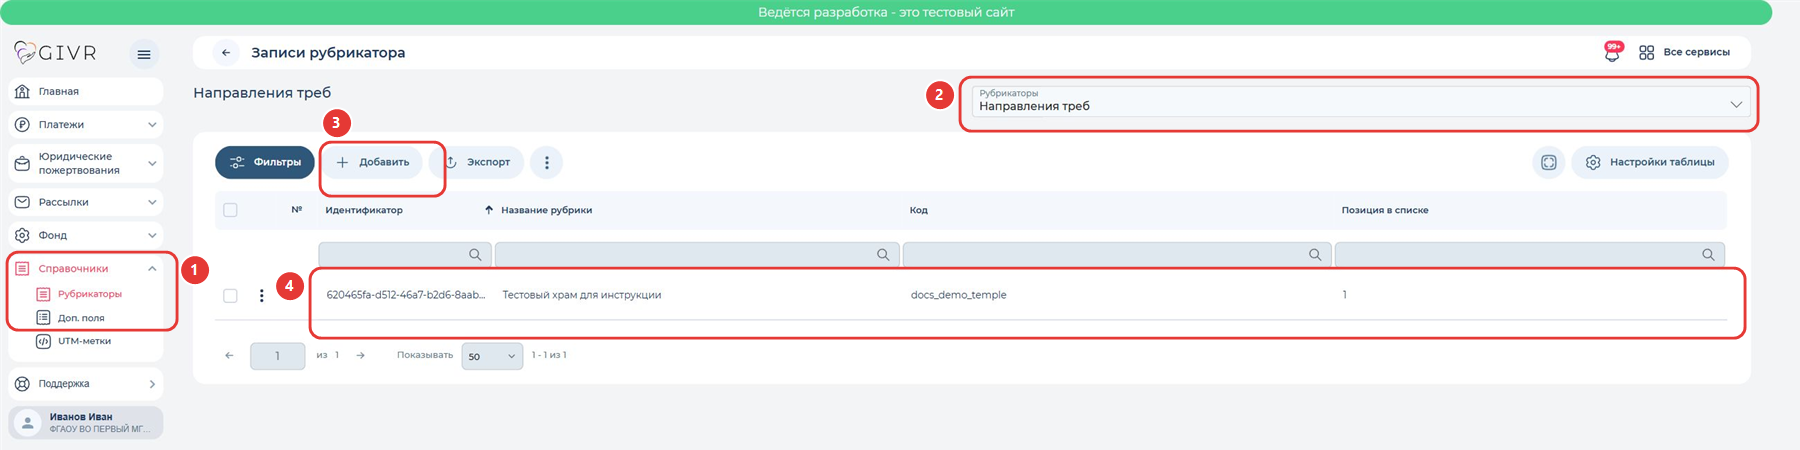This screenshot has height=450, width=1800.
Task: Open 'UTM-метки' submenu item
Action: (x=73, y=341)
